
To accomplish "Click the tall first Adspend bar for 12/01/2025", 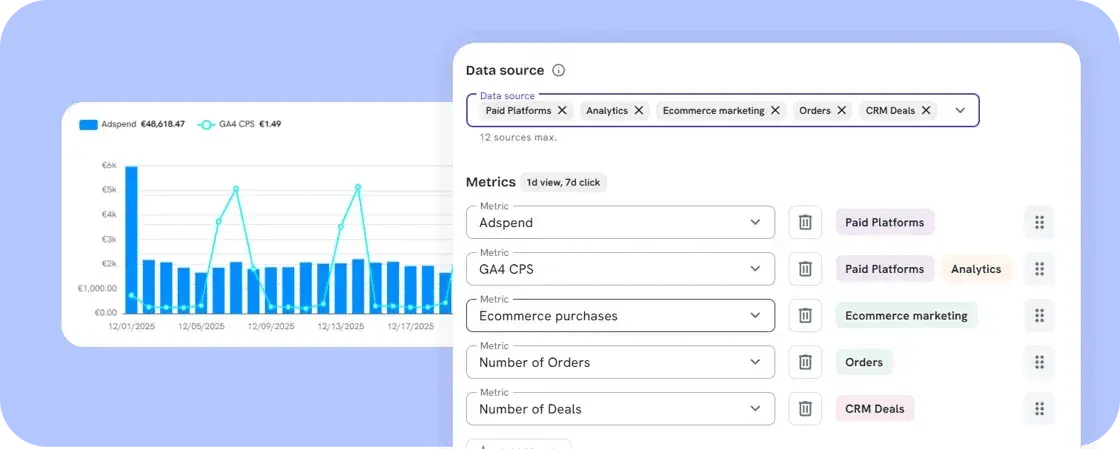I will tap(131, 240).
